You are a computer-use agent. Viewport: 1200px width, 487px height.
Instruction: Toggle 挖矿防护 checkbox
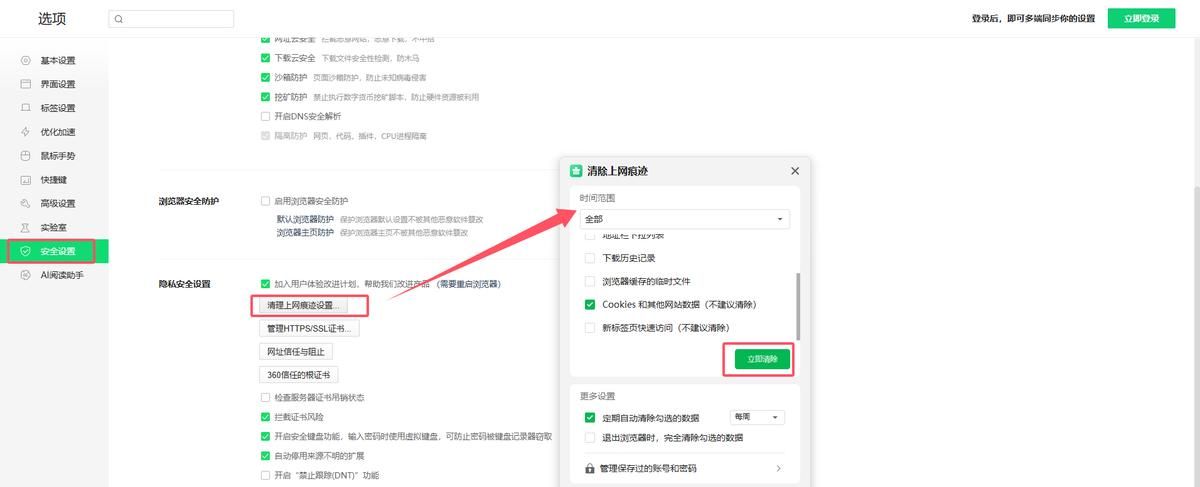265,97
